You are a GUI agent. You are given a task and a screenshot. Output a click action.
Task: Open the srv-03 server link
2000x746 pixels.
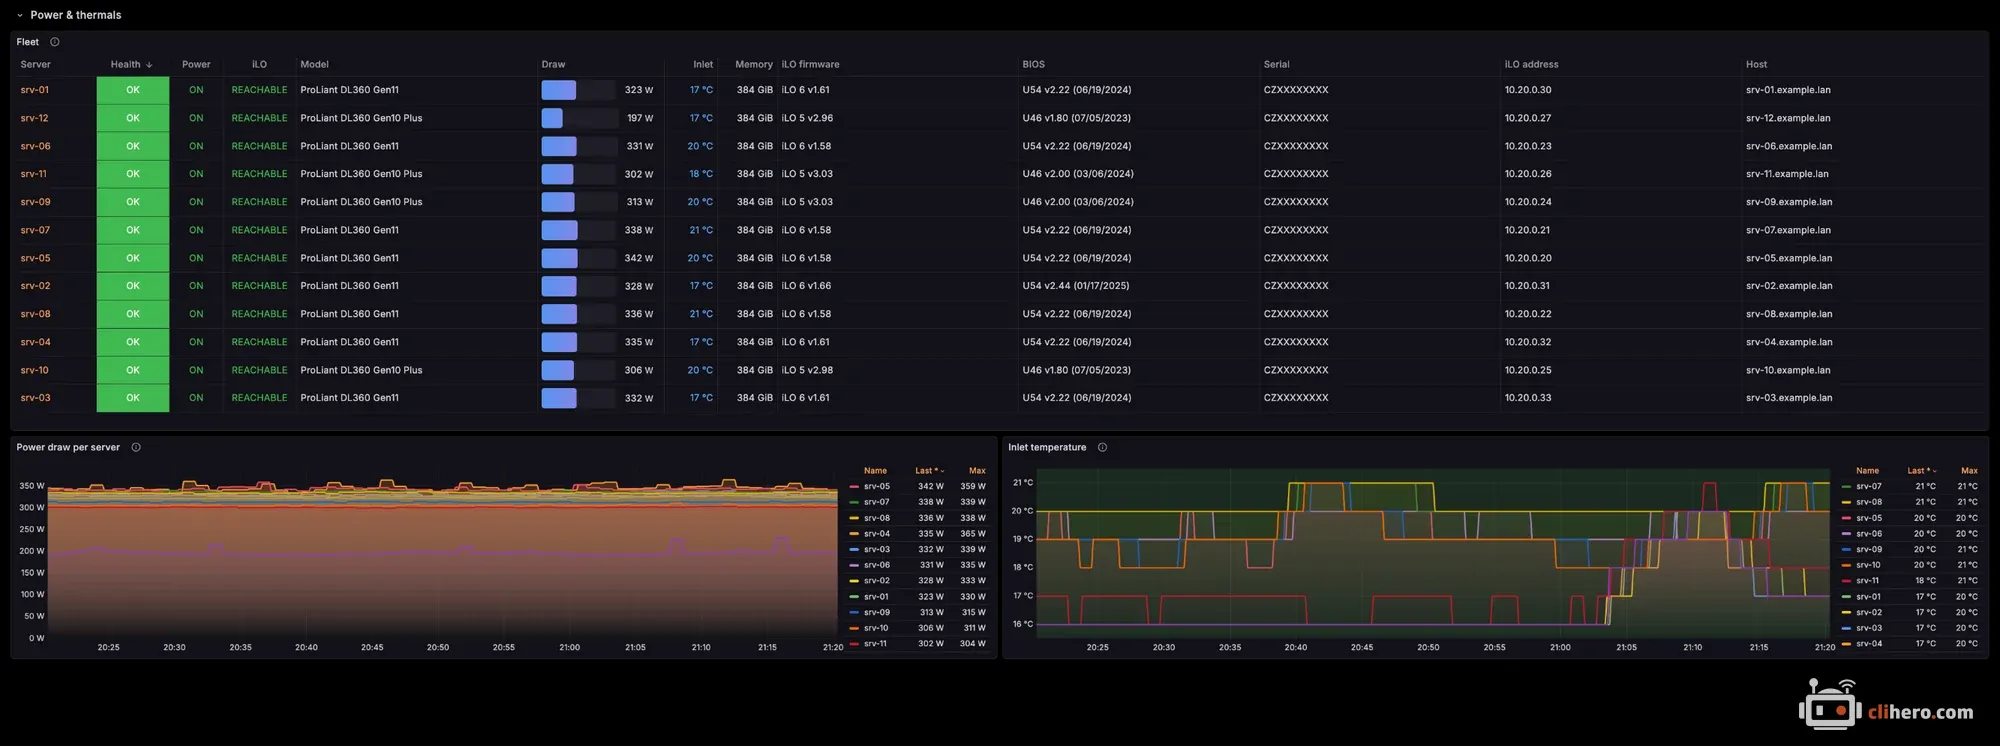click(35, 398)
